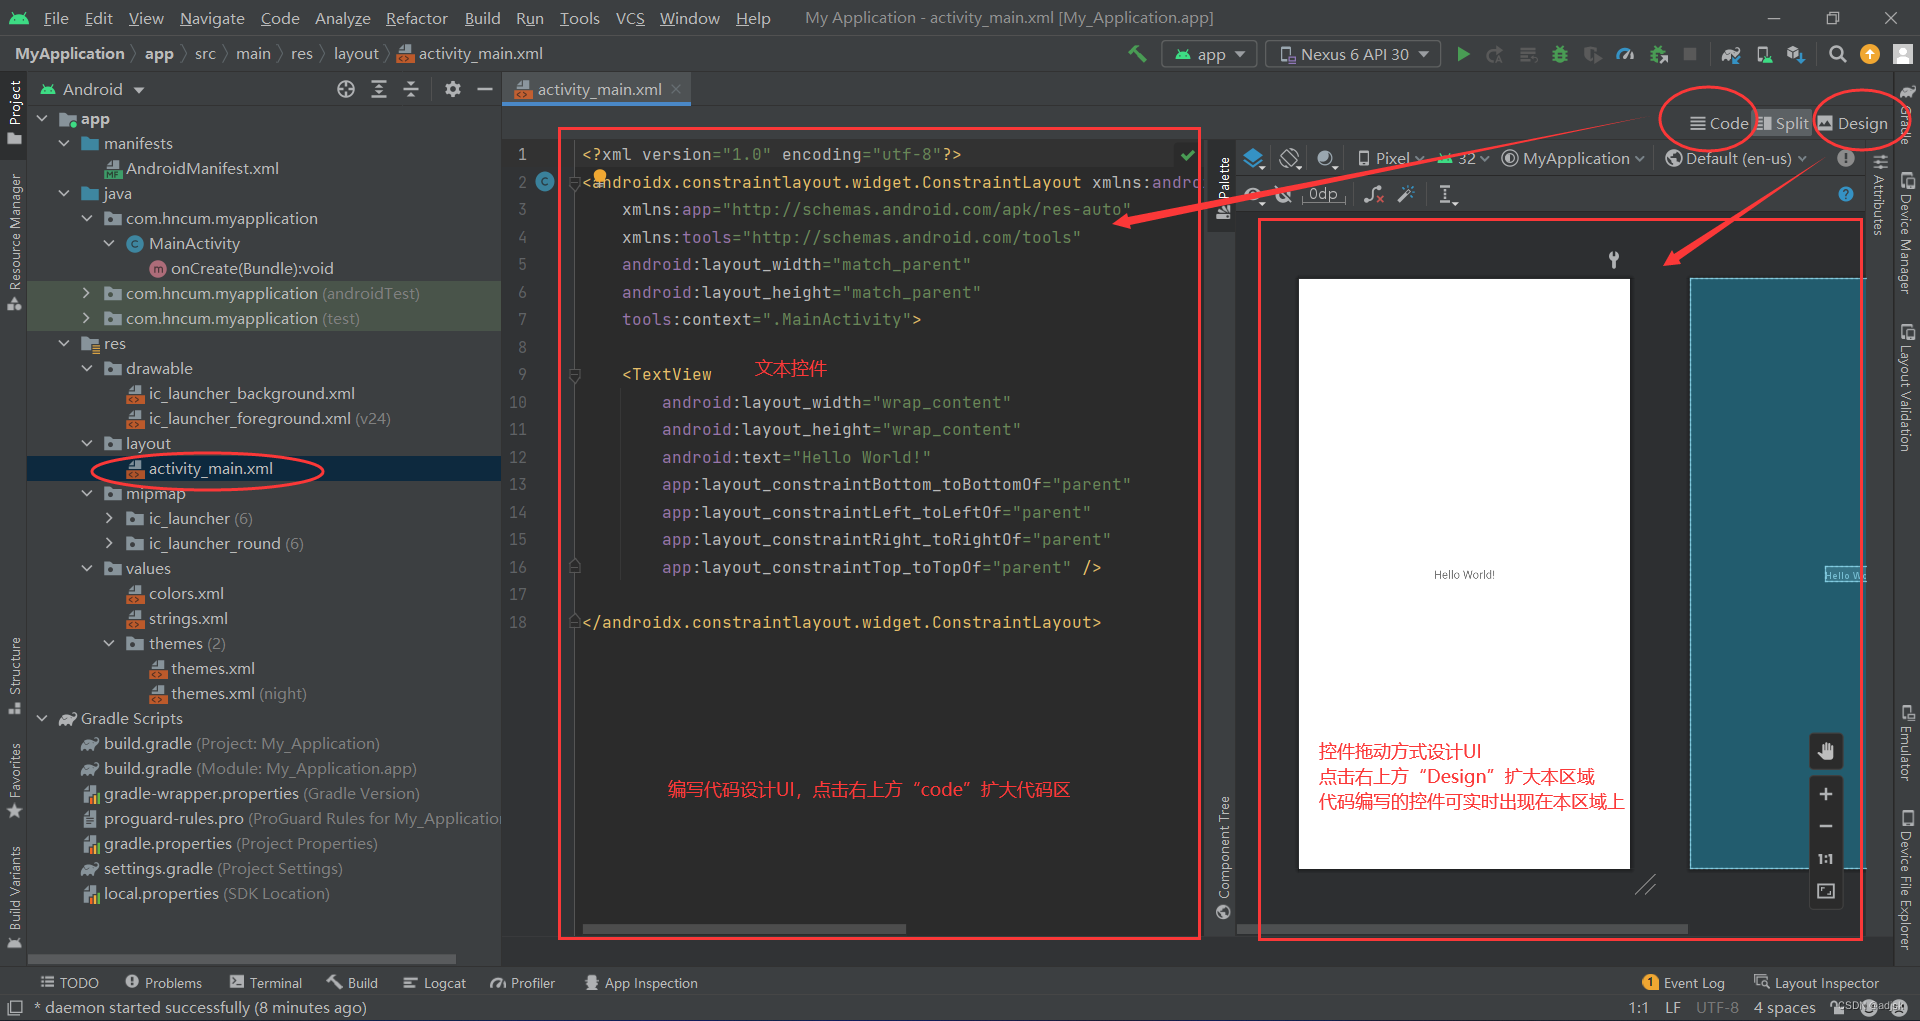Click Collapse All in the Project panel
Image resolution: width=1920 pixels, height=1021 pixels.
[411, 89]
